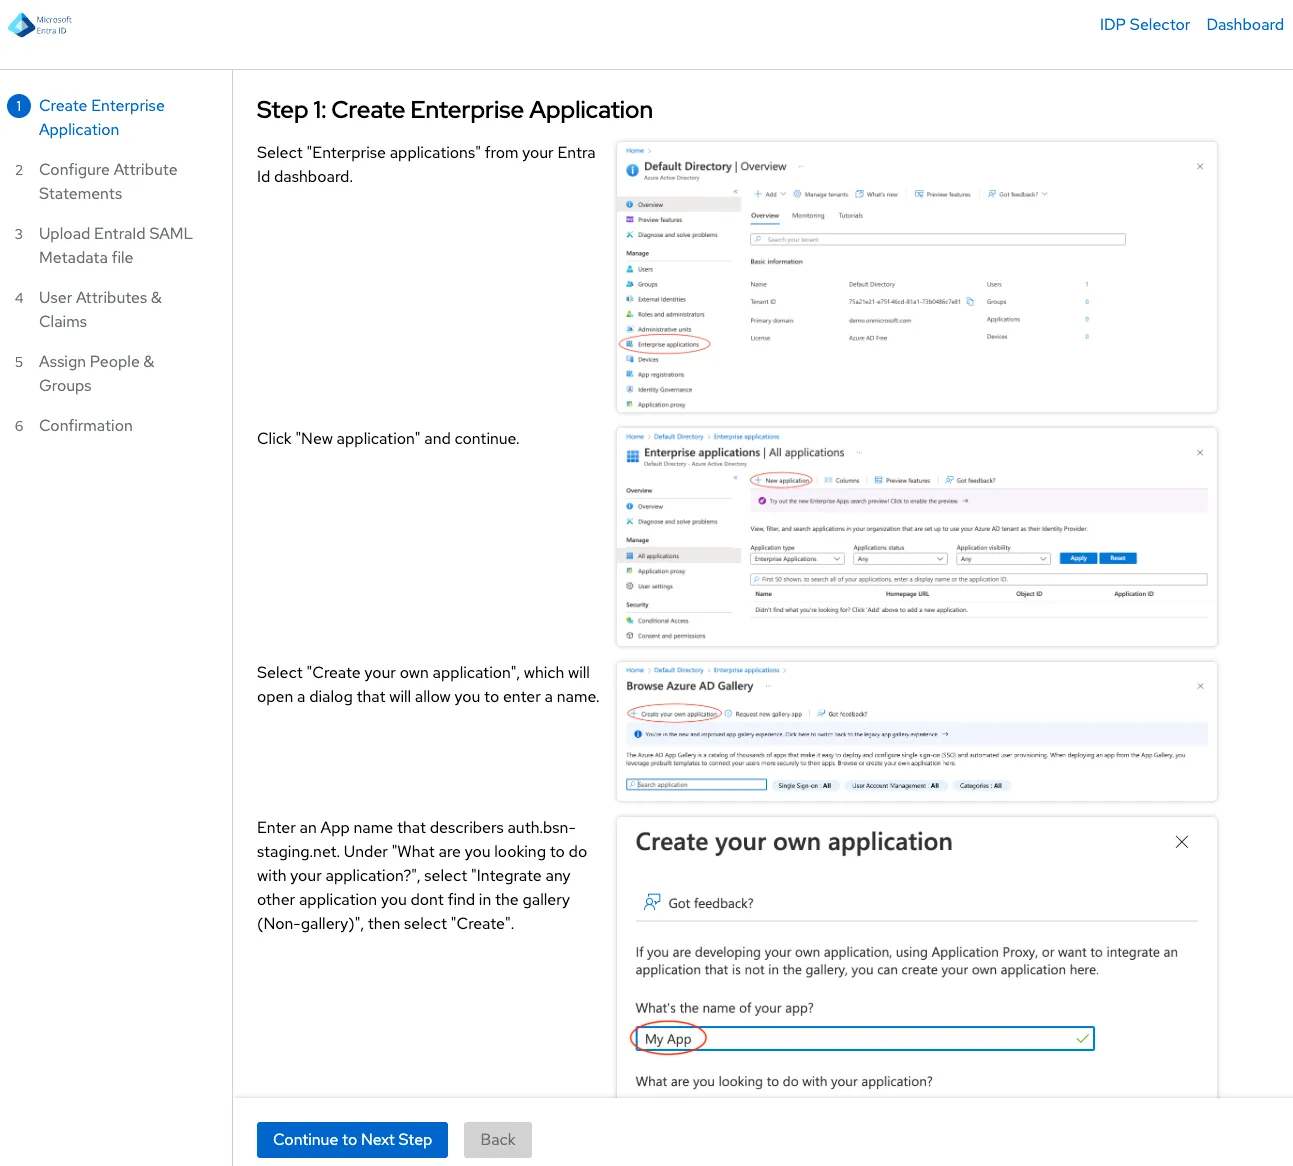Open the Default Directory Overview screenshot

coord(917,277)
